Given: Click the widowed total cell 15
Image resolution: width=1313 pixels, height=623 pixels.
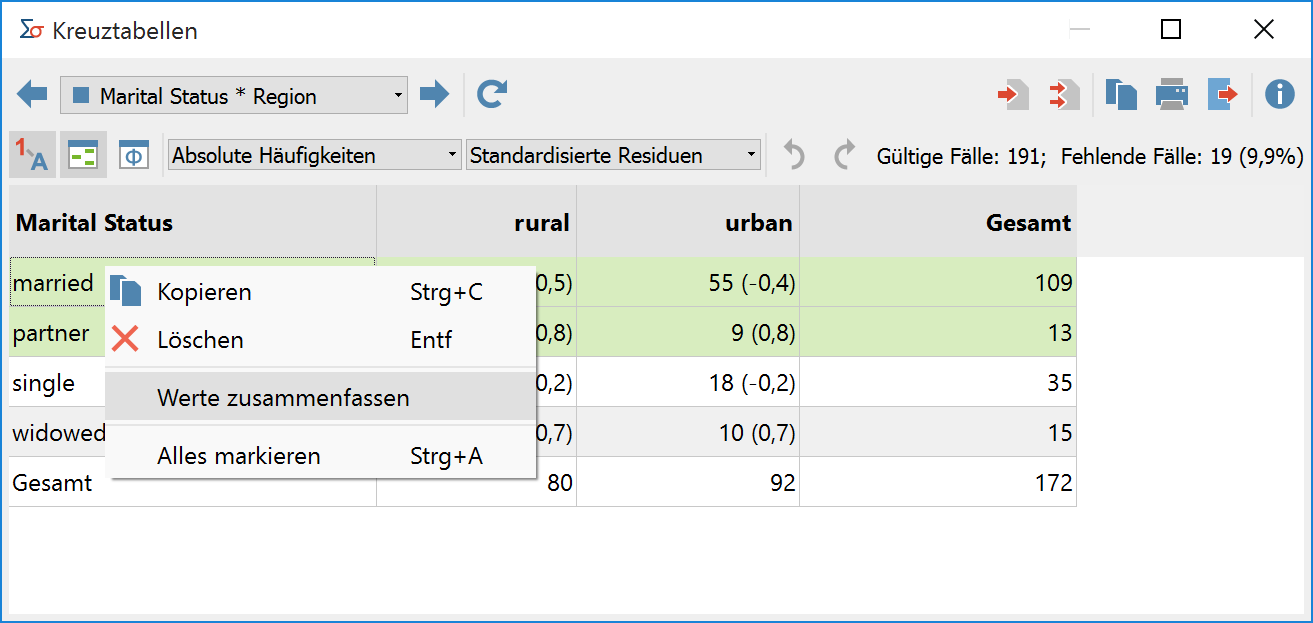Looking at the screenshot, I should [938, 433].
